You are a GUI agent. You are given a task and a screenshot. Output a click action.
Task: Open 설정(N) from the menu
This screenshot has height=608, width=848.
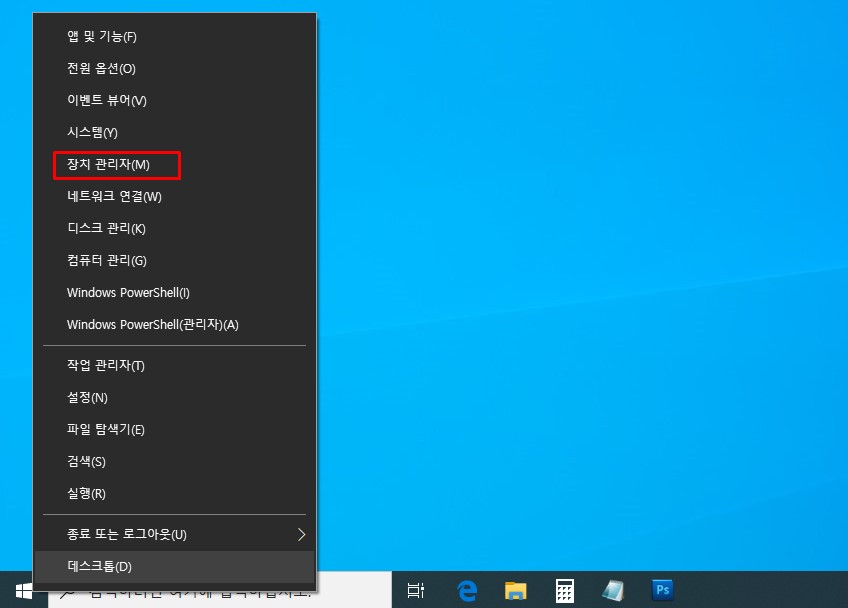tap(175, 398)
